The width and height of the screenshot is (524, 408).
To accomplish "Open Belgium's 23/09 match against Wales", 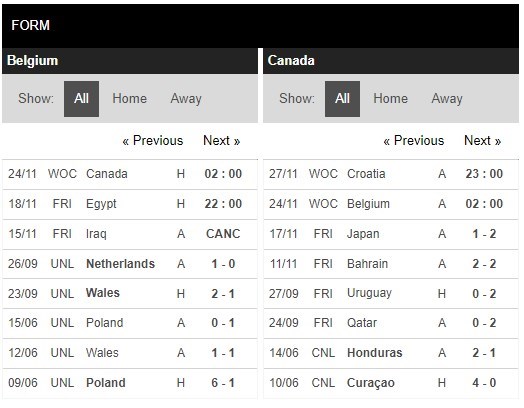I will [x=130, y=293].
